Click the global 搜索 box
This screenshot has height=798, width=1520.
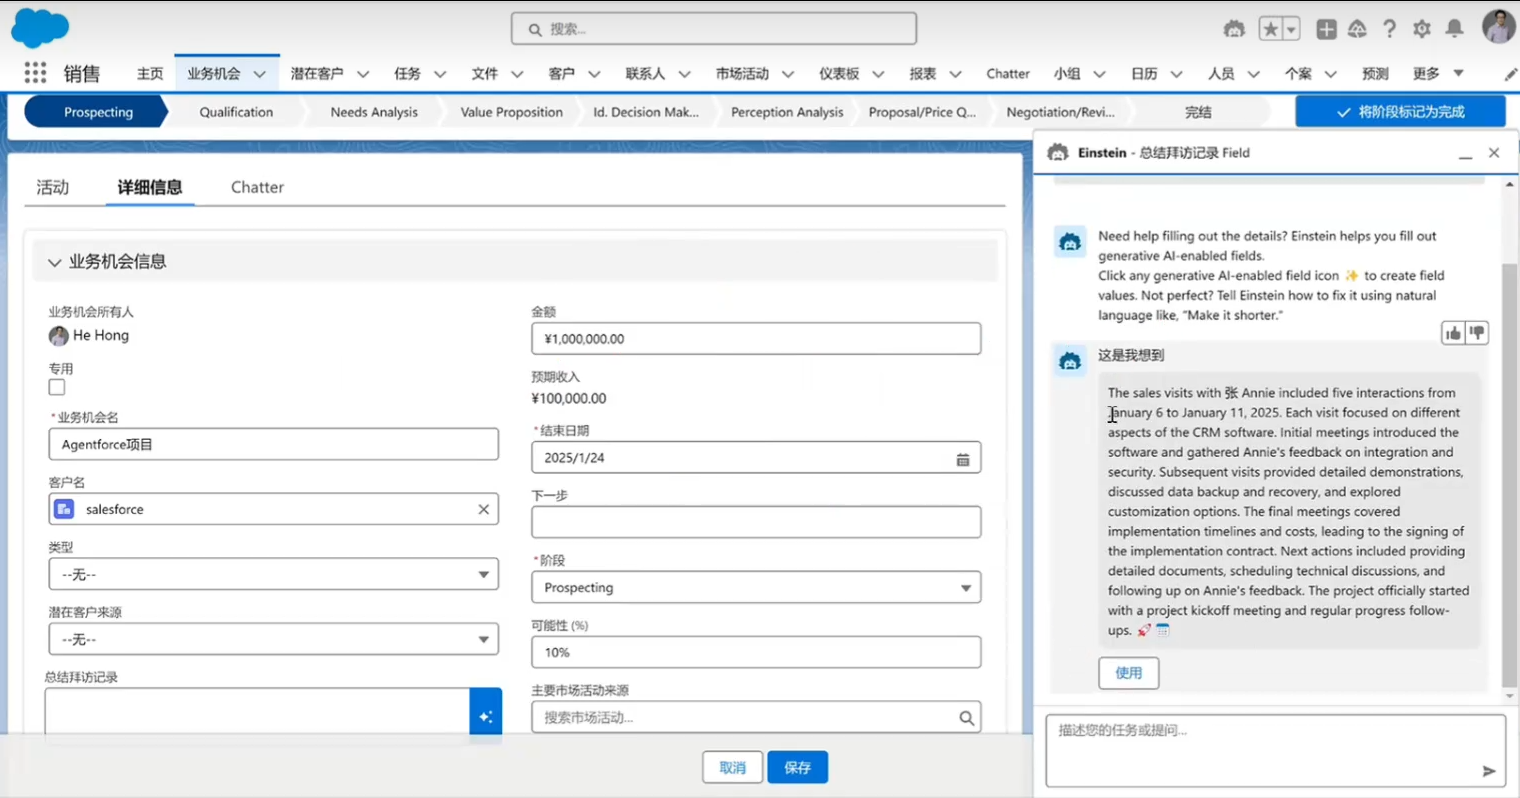tap(714, 29)
